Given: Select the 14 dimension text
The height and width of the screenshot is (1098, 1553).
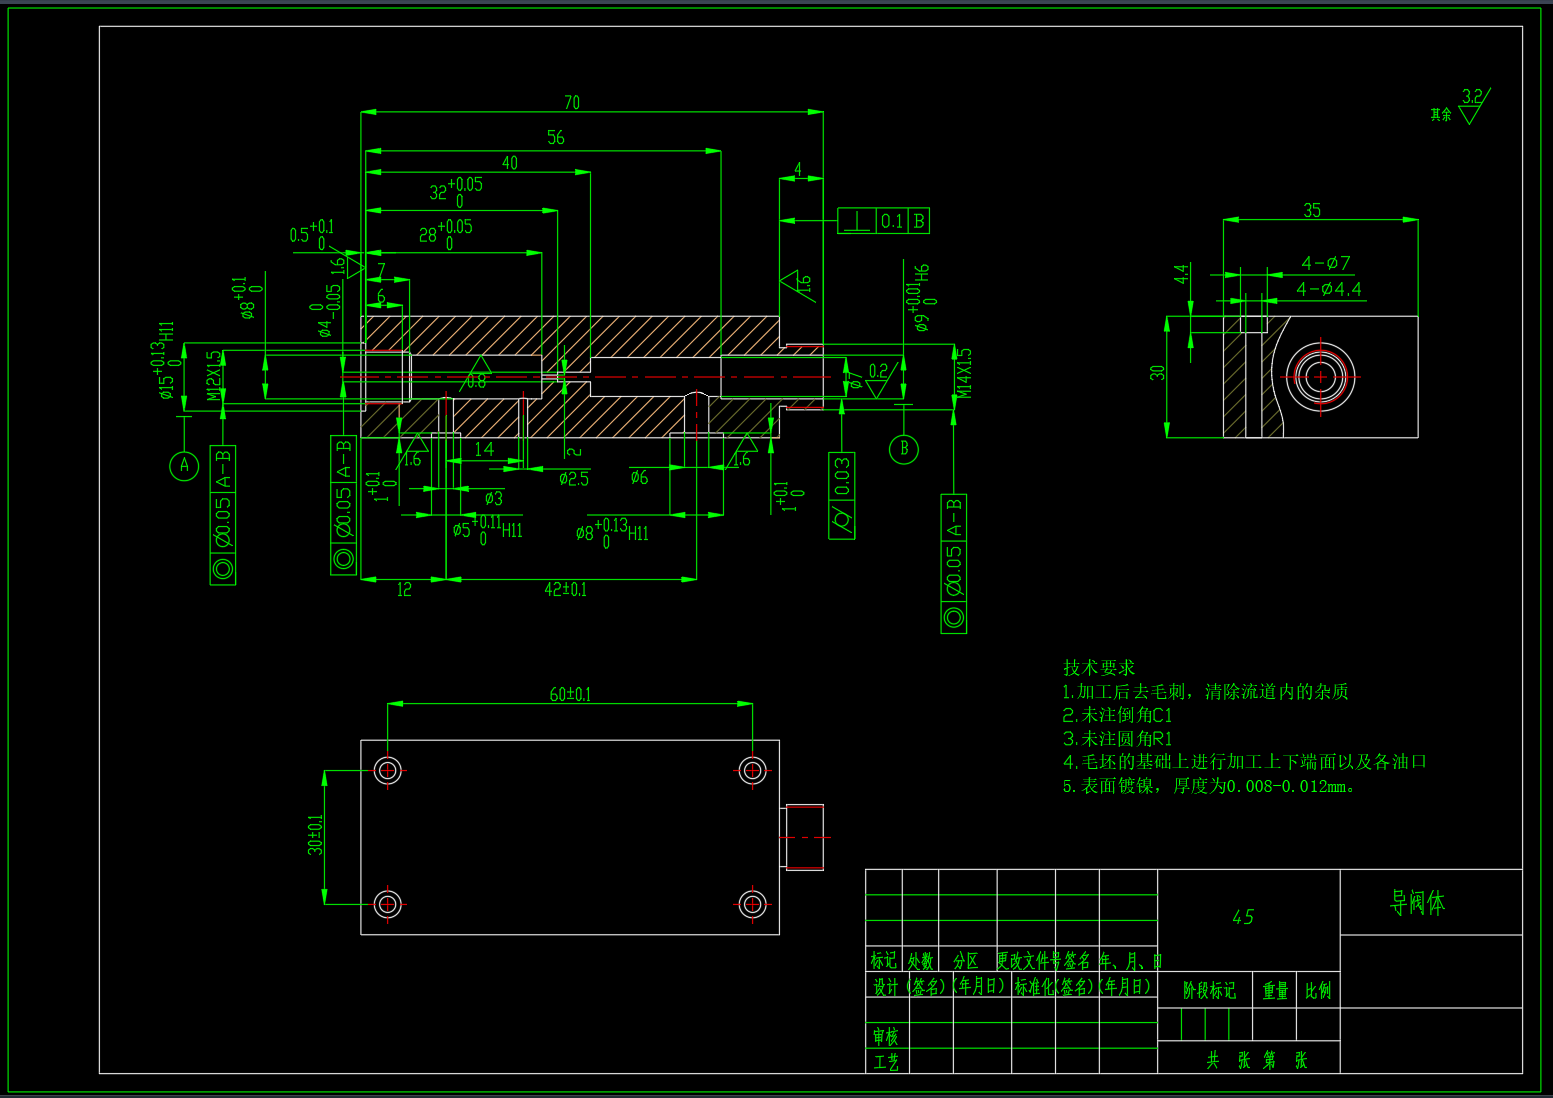Looking at the screenshot, I should (x=484, y=449).
